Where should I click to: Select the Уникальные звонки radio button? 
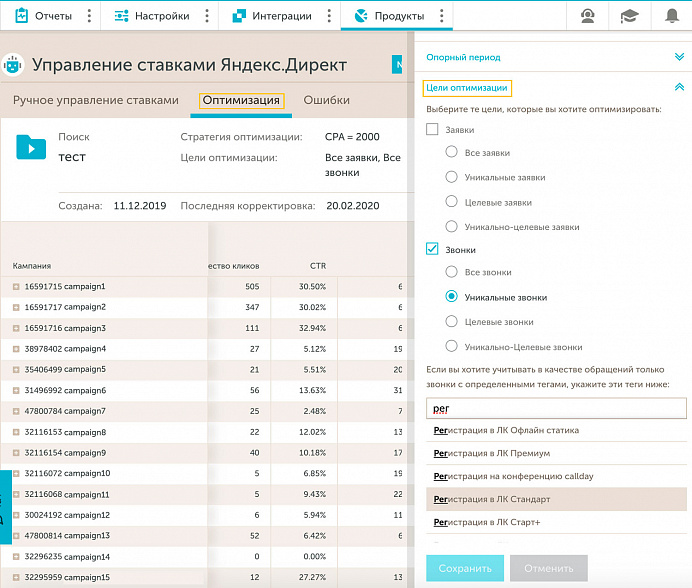tap(451, 296)
